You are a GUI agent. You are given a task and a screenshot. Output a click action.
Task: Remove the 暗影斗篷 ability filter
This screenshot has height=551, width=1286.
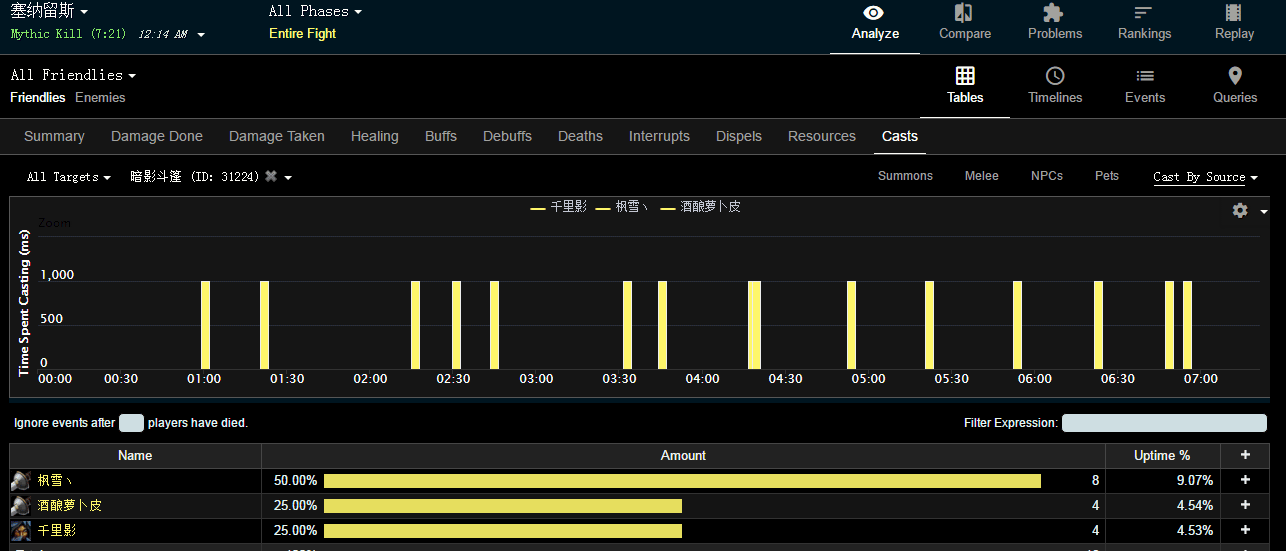271,176
